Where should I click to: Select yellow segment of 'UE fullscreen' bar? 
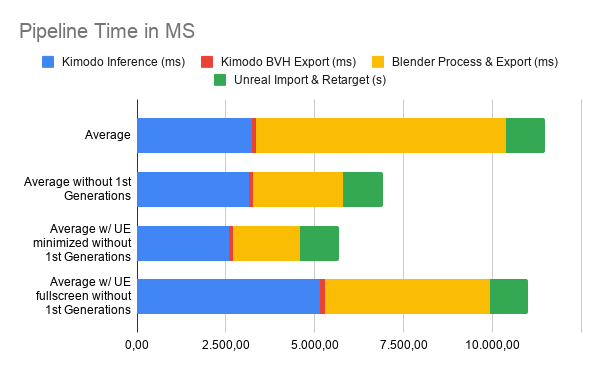coord(408,296)
